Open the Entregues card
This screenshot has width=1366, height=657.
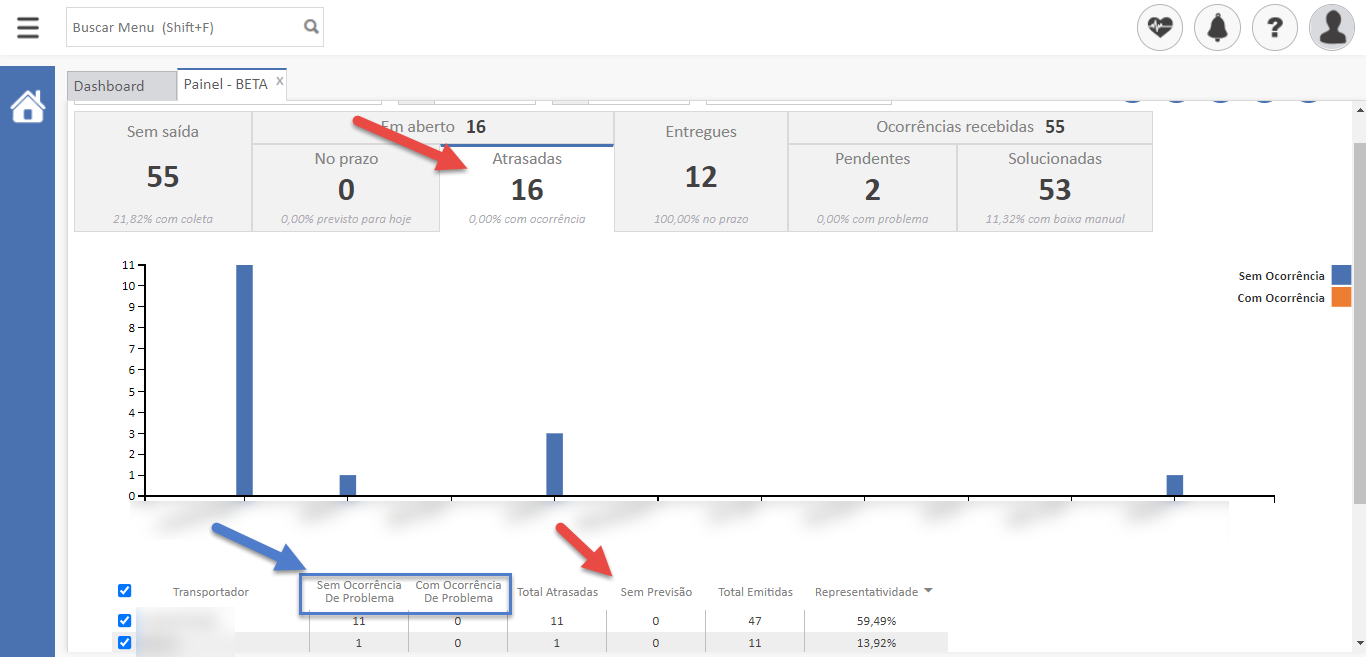pyautogui.click(x=701, y=172)
